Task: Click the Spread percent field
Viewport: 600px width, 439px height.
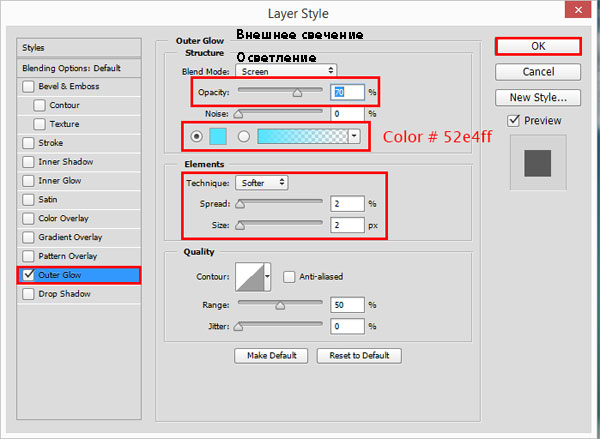Action: (347, 204)
